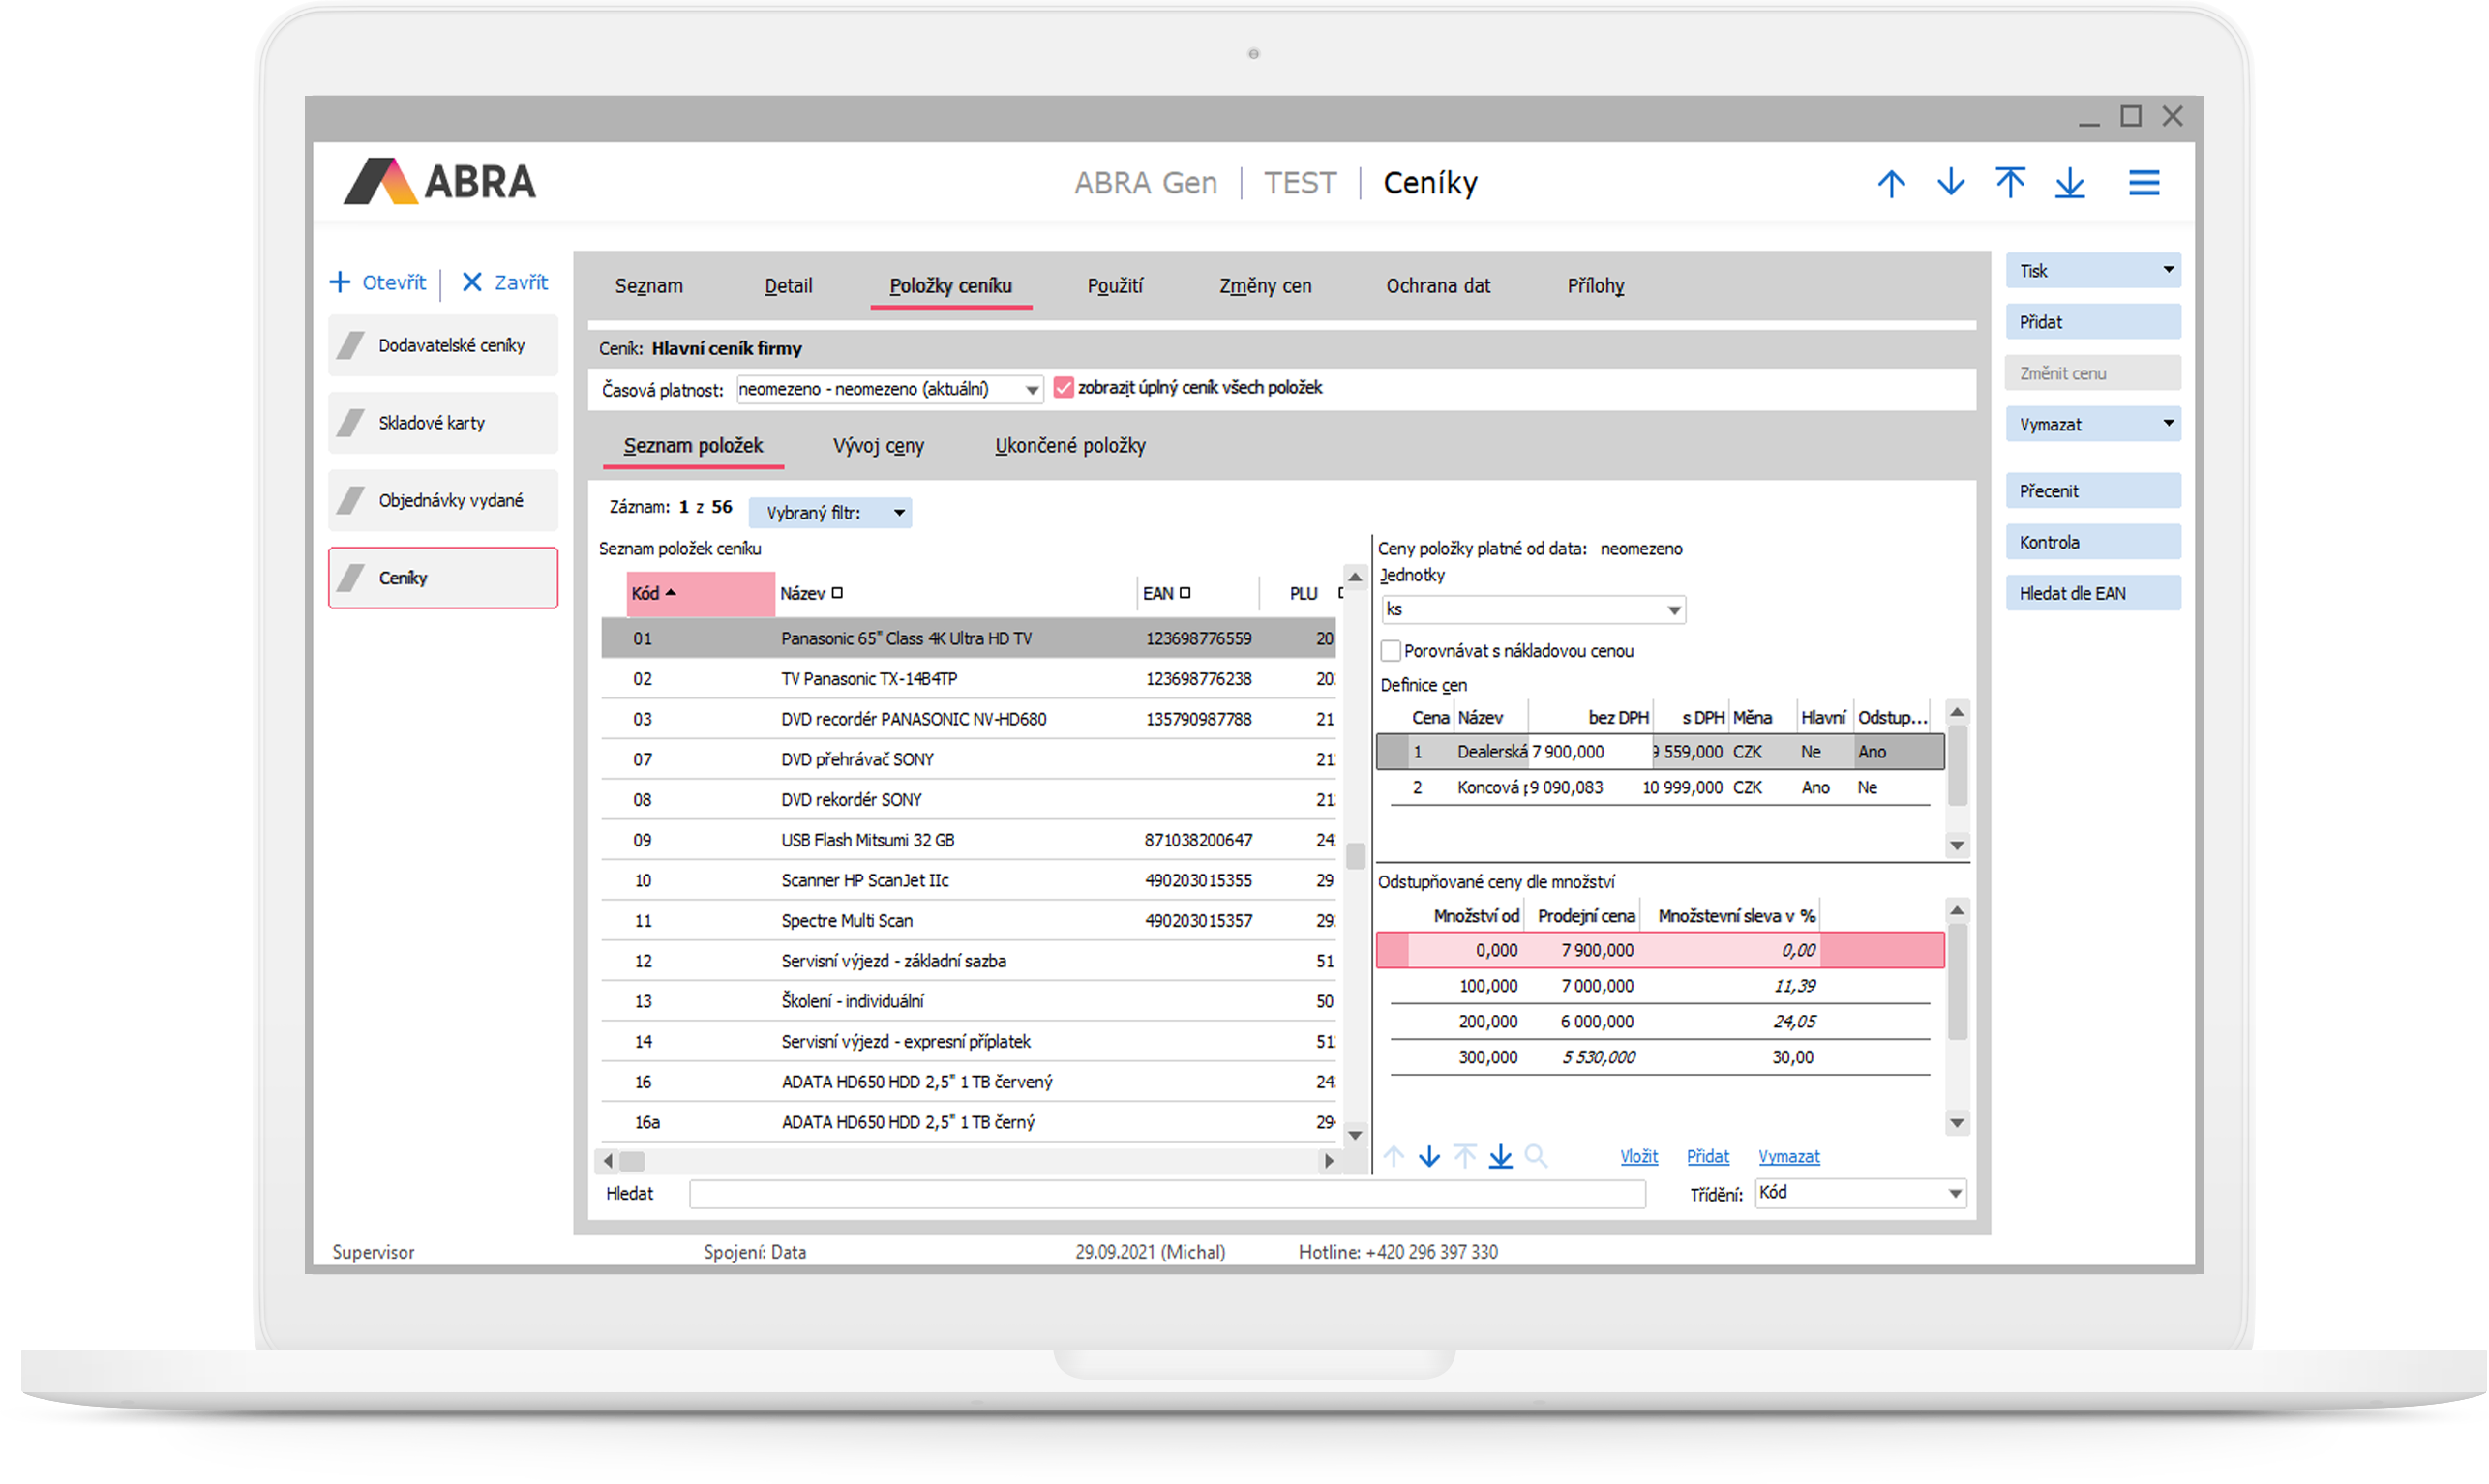The height and width of the screenshot is (1484, 2489).
Task: Click the Přidat link below graded prices
Action: 1707,1157
